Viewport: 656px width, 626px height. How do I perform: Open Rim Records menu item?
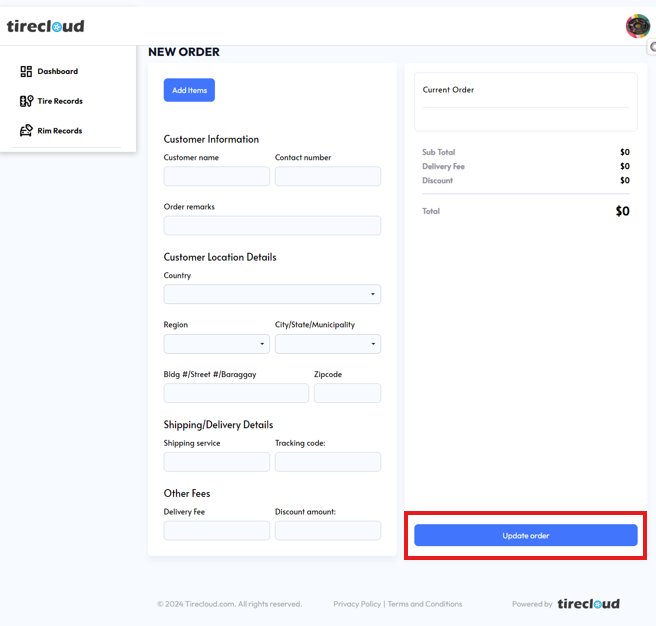(x=59, y=131)
